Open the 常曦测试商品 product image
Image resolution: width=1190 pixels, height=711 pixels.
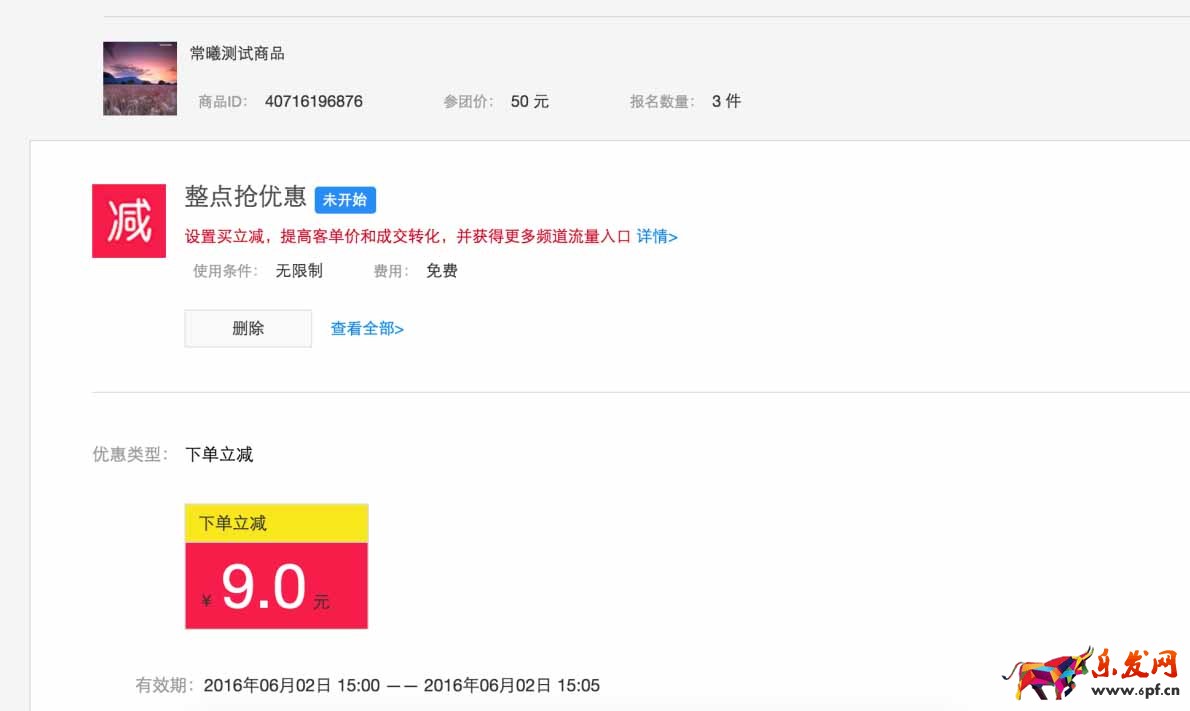[139, 78]
